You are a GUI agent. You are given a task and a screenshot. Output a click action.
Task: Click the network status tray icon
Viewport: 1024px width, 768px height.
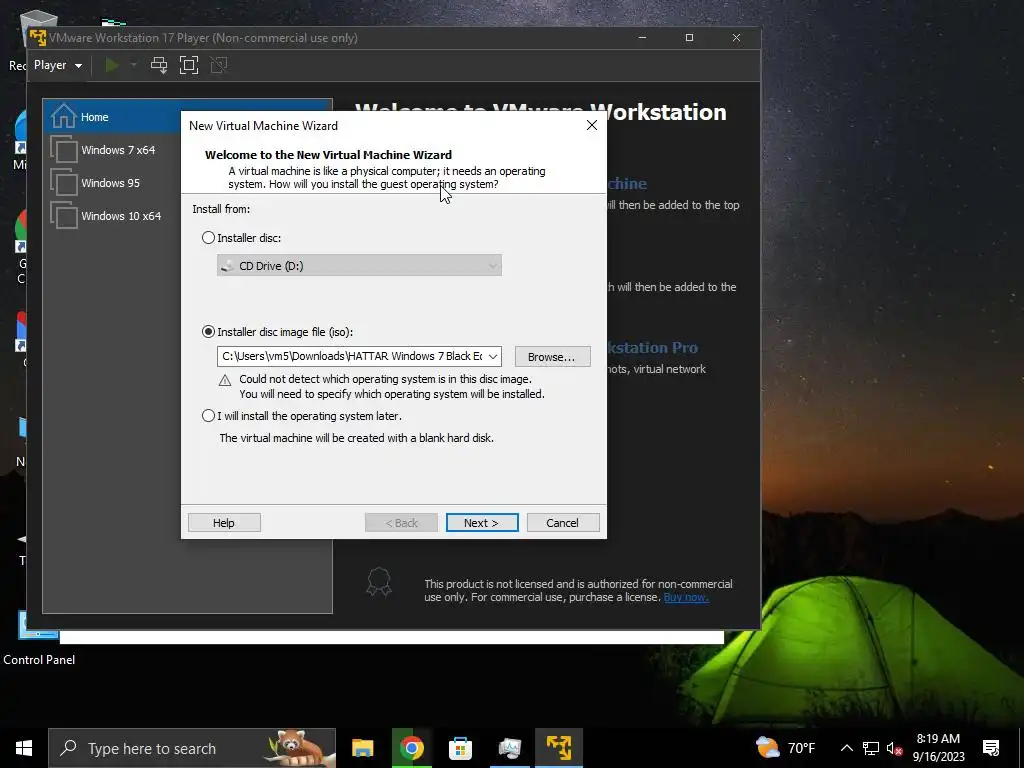click(871, 748)
